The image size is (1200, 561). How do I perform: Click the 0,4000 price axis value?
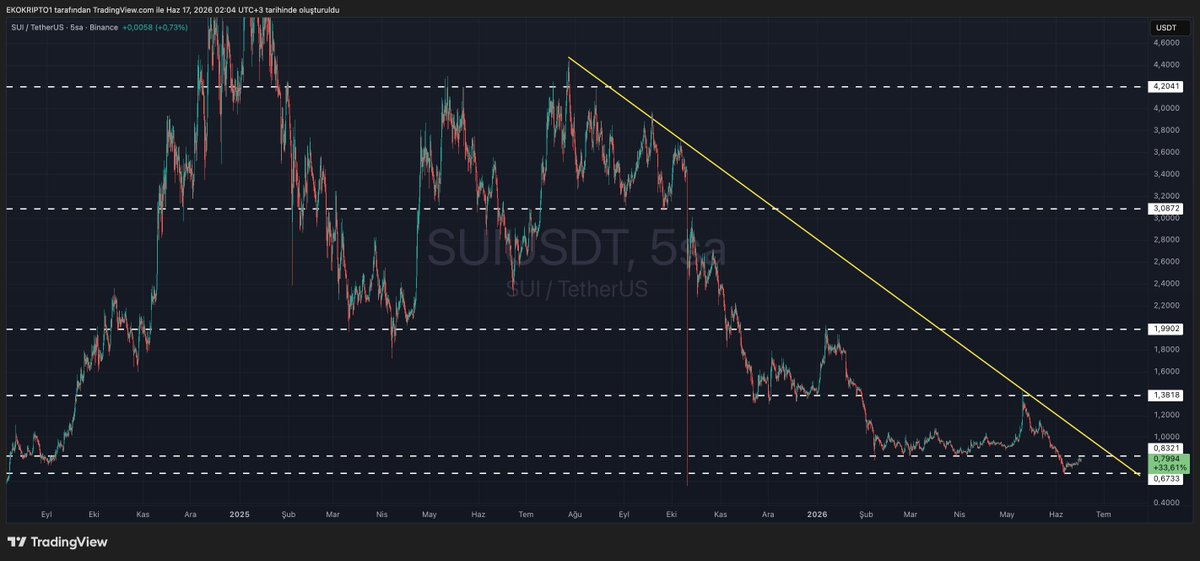(1166, 502)
